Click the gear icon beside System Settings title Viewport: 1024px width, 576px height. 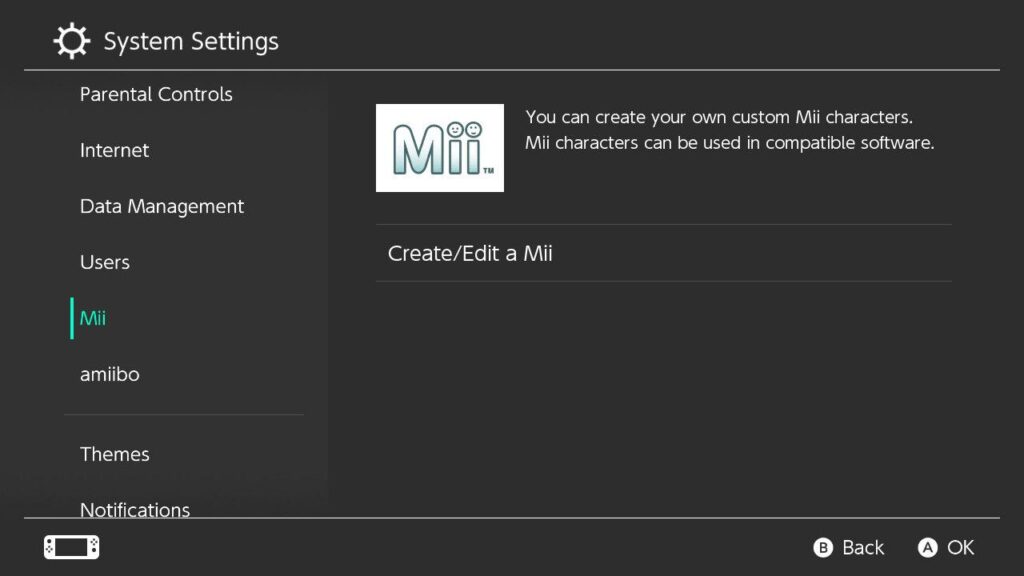[x=69, y=39]
